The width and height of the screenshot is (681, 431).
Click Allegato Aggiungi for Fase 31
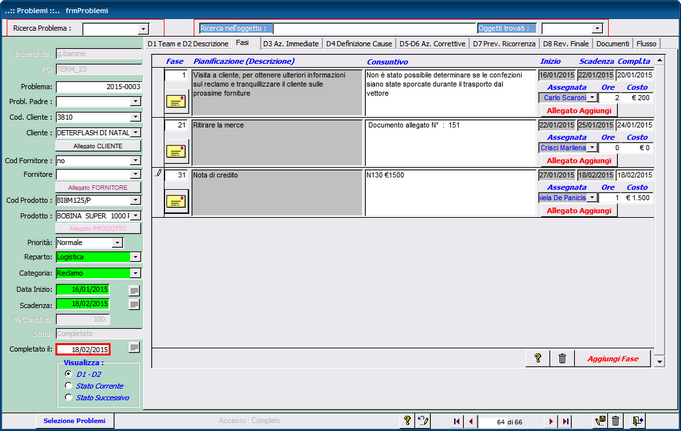[x=579, y=211]
